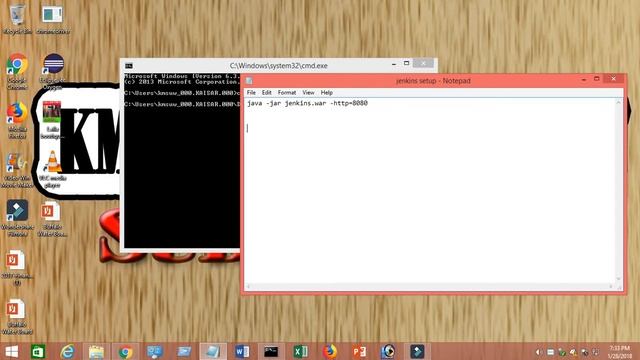Open the Recycle Bin desktop icon

17,19
